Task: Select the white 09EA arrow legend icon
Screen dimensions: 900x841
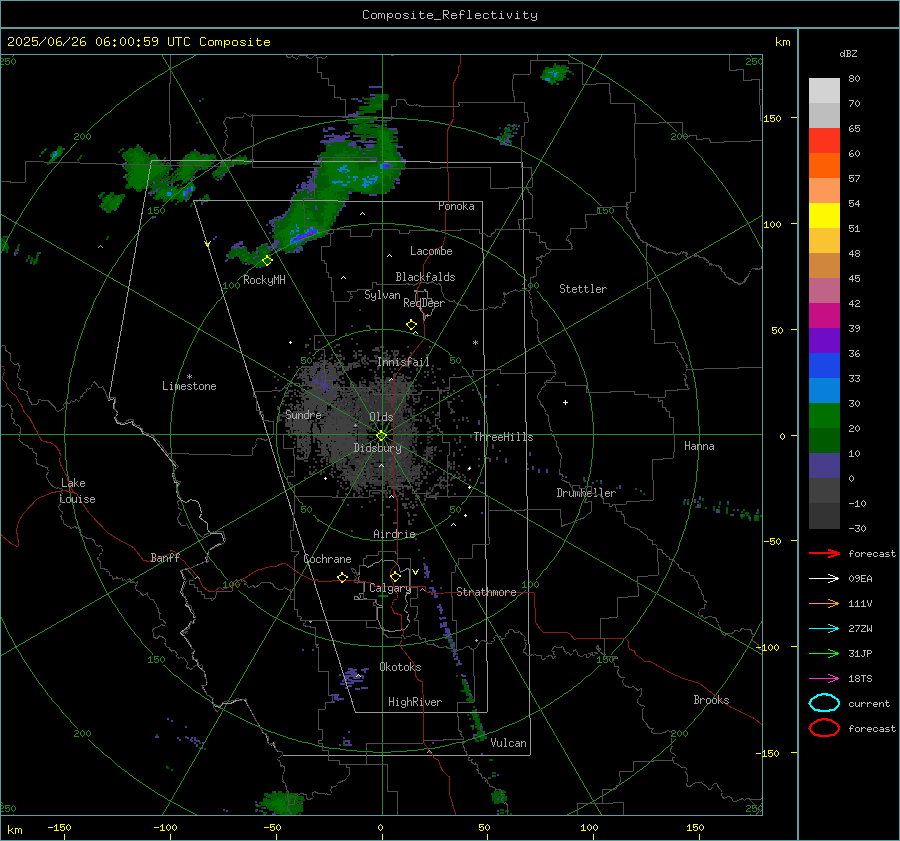Action: 824,579
